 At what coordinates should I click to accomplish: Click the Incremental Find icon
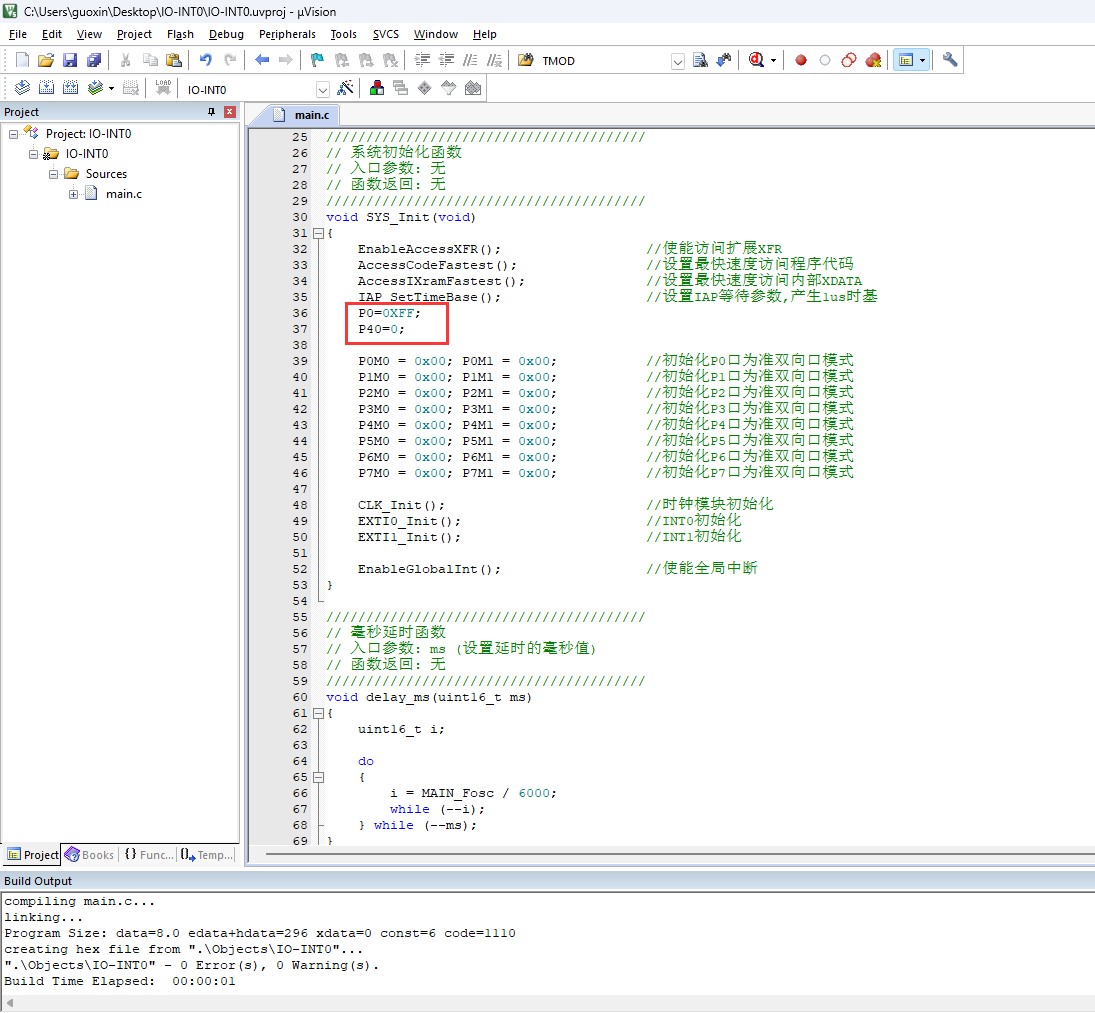(724, 60)
